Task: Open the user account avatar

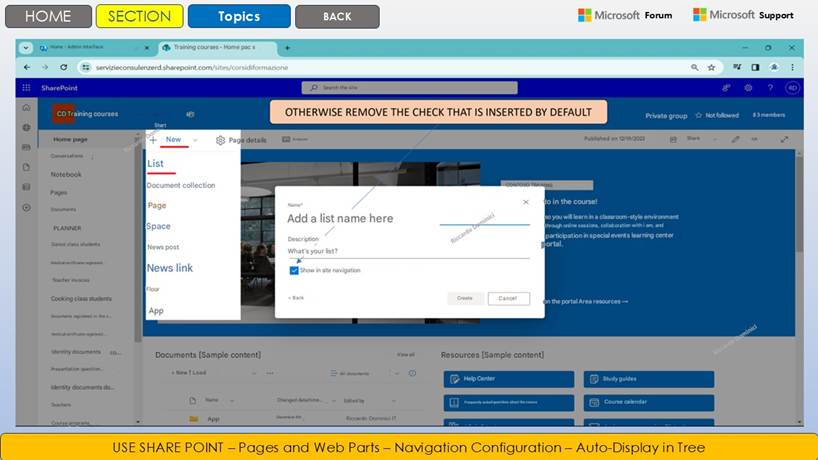Action: click(x=792, y=88)
